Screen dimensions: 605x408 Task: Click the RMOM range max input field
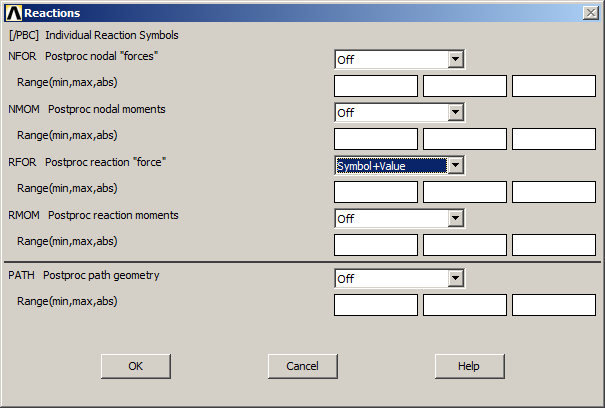point(465,245)
